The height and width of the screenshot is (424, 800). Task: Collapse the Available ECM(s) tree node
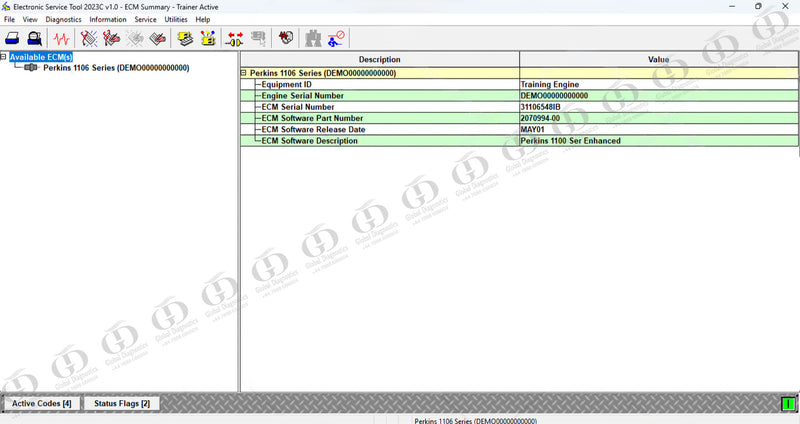(4, 57)
